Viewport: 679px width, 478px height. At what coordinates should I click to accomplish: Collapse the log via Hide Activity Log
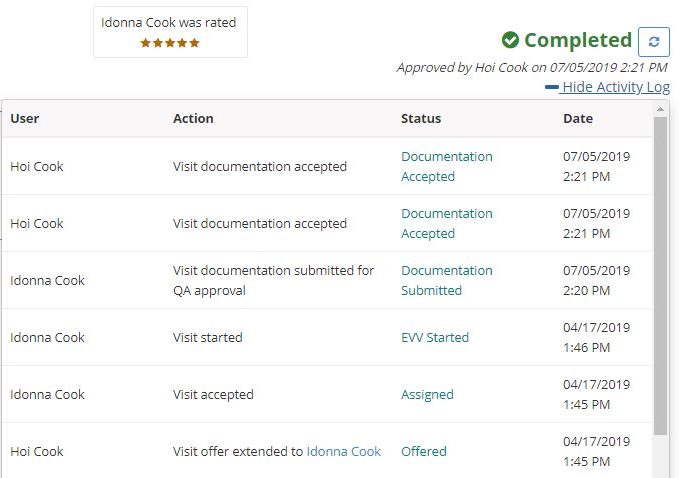tap(615, 87)
